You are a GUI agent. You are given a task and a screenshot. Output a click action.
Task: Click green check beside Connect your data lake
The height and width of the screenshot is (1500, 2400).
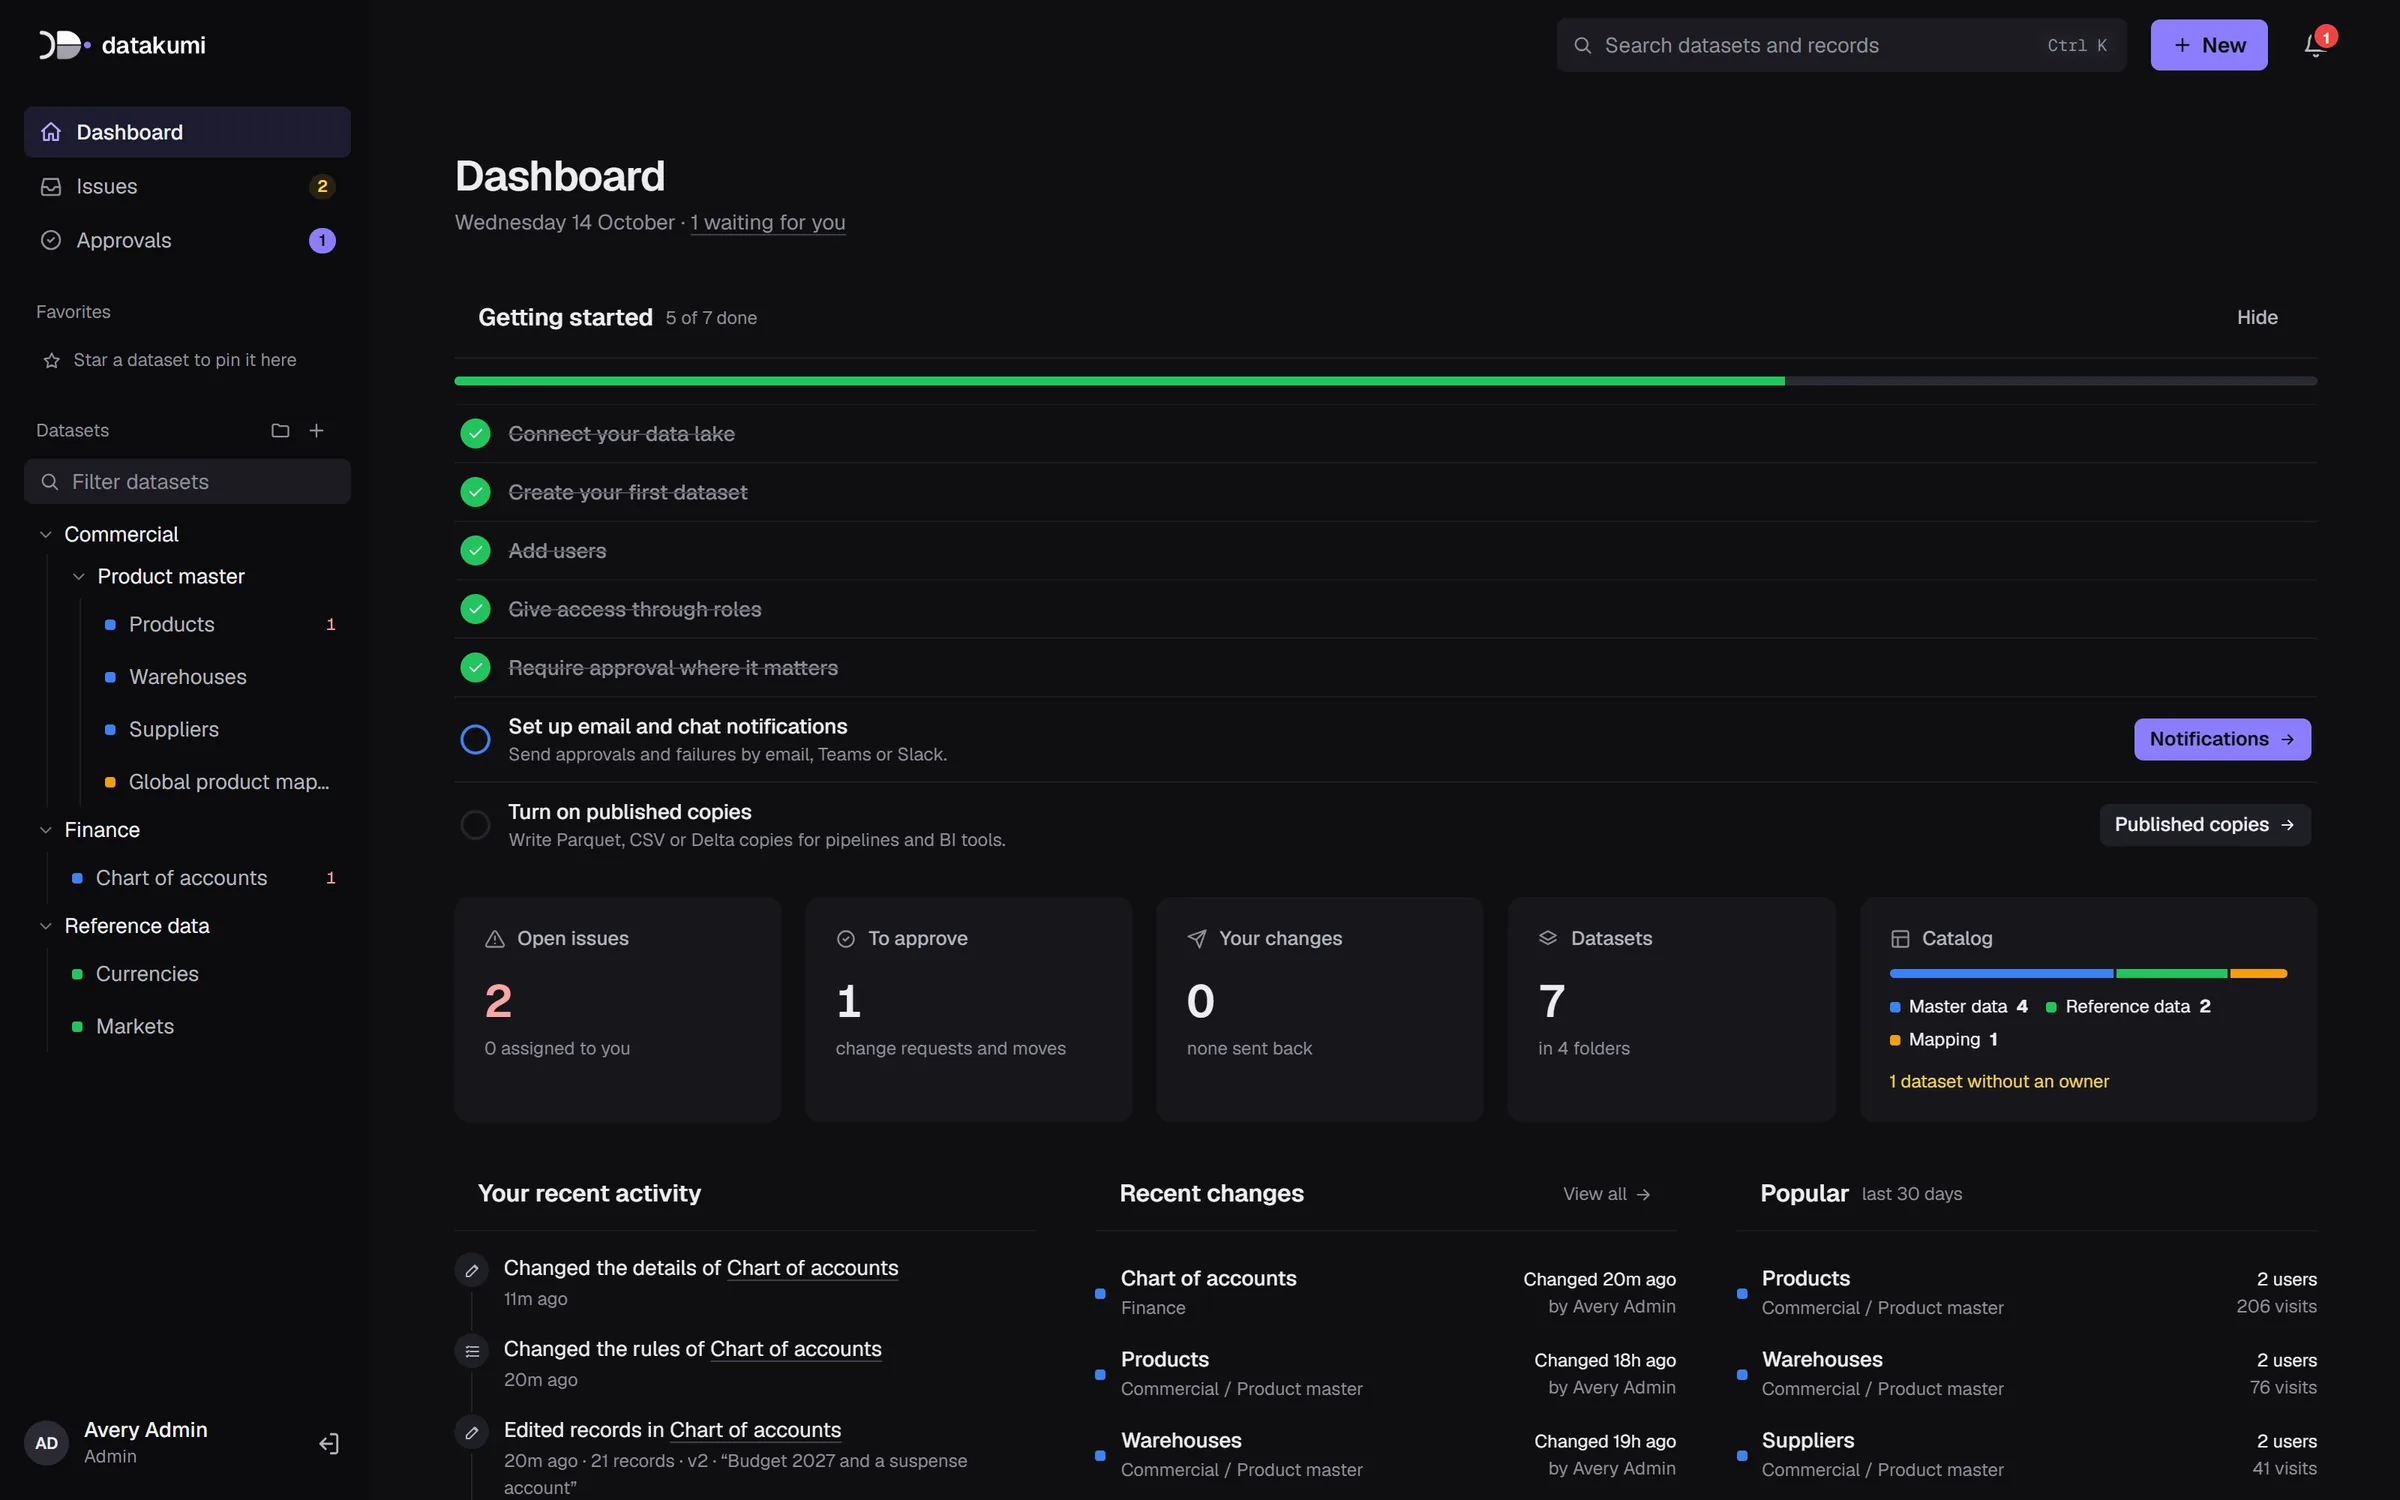[x=475, y=434]
